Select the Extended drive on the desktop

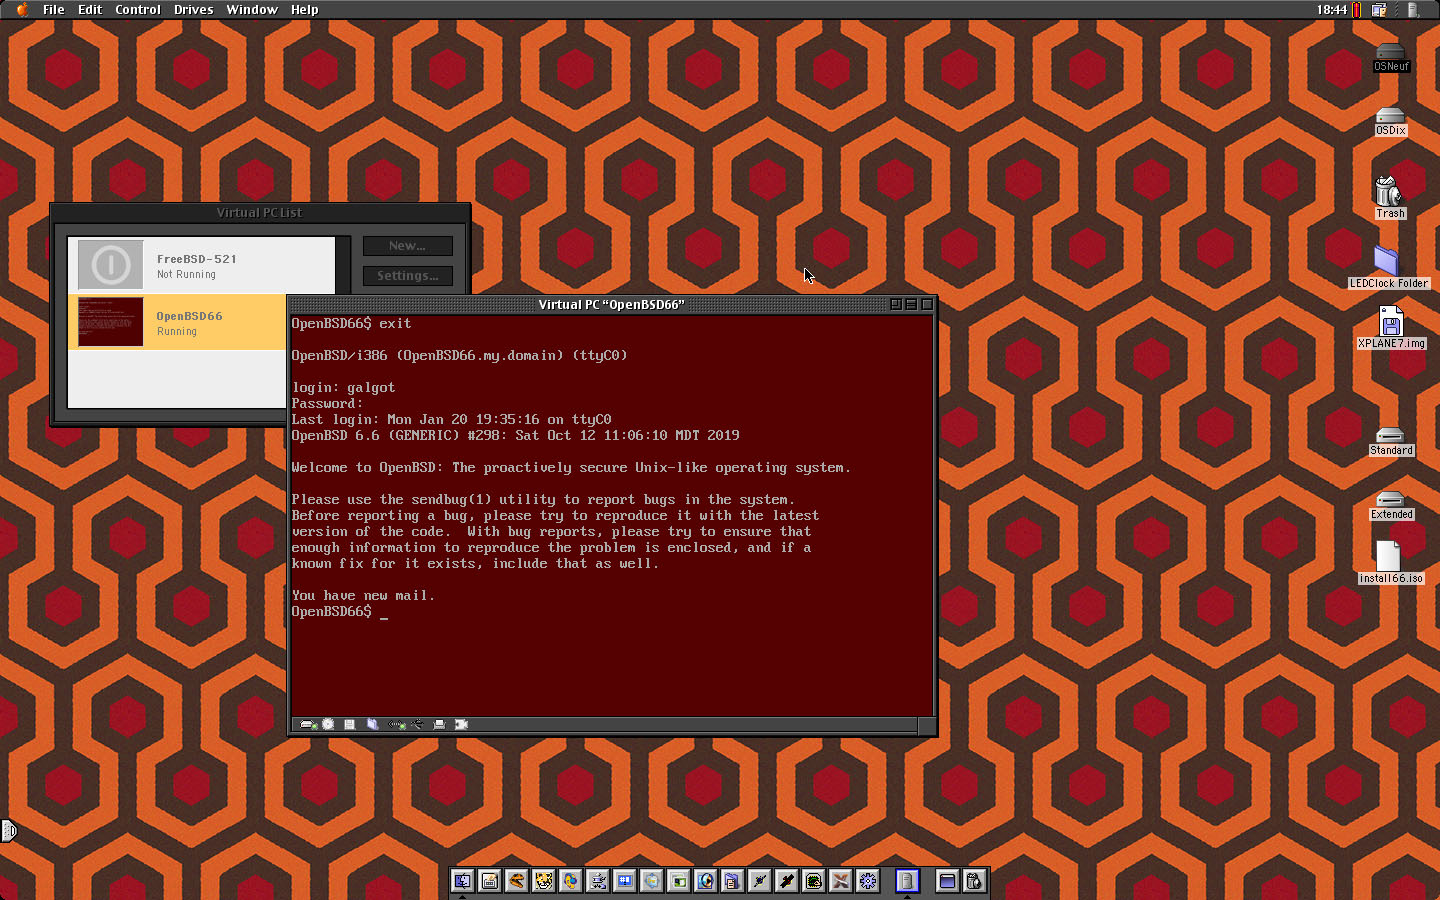[1391, 505]
